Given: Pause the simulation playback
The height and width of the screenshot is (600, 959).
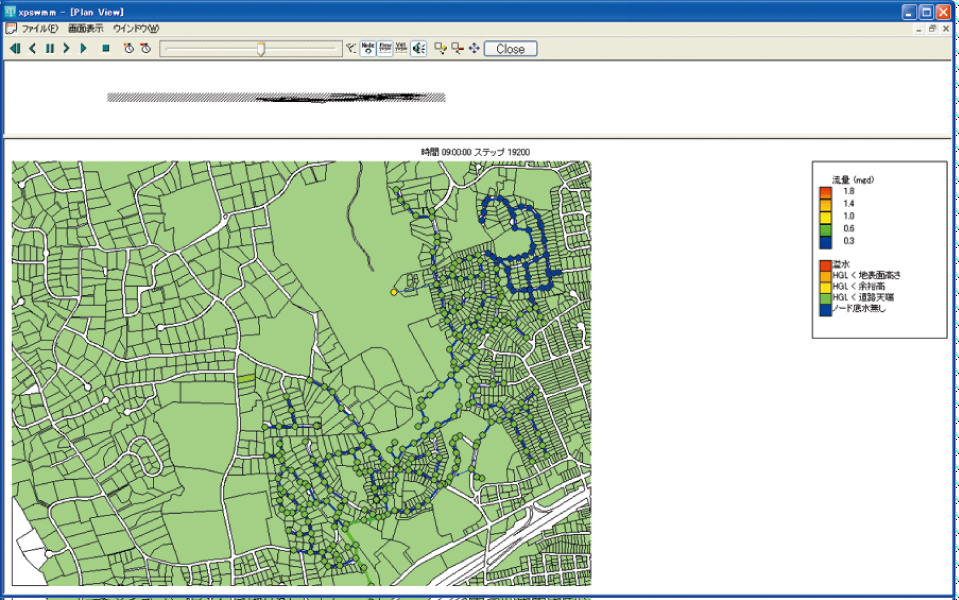Looking at the screenshot, I should click(x=50, y=48).
